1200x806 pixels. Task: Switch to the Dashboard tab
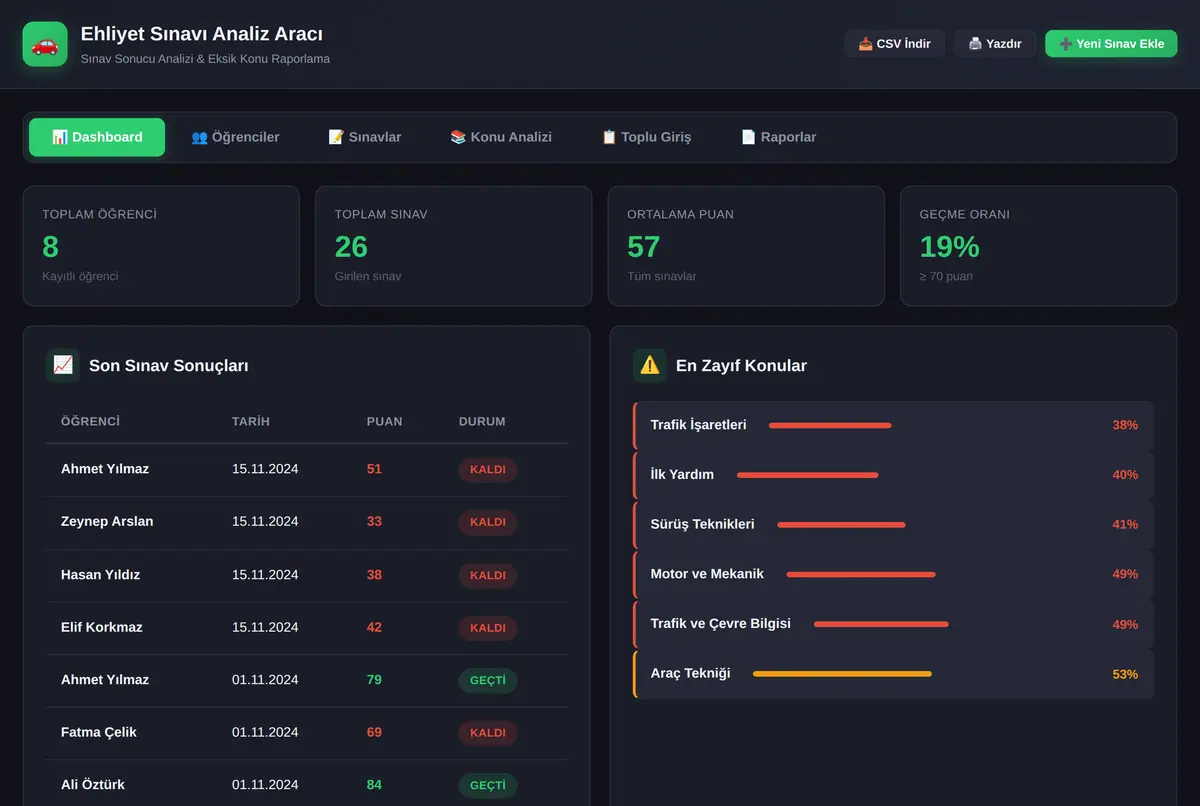[97, 137]
